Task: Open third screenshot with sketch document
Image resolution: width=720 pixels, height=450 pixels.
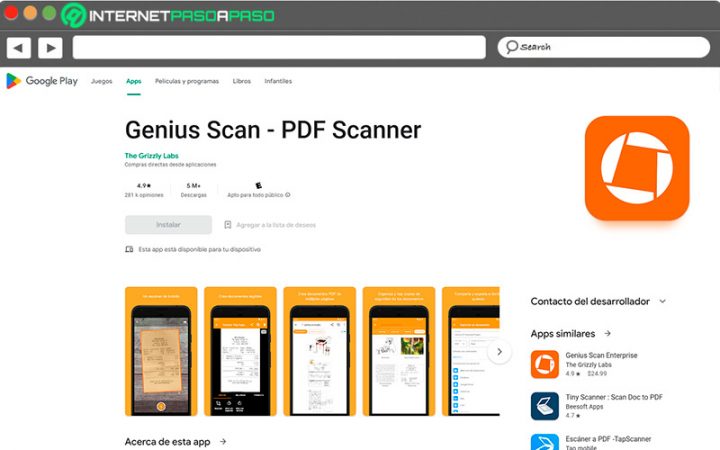Action: [x=320, y=351]
